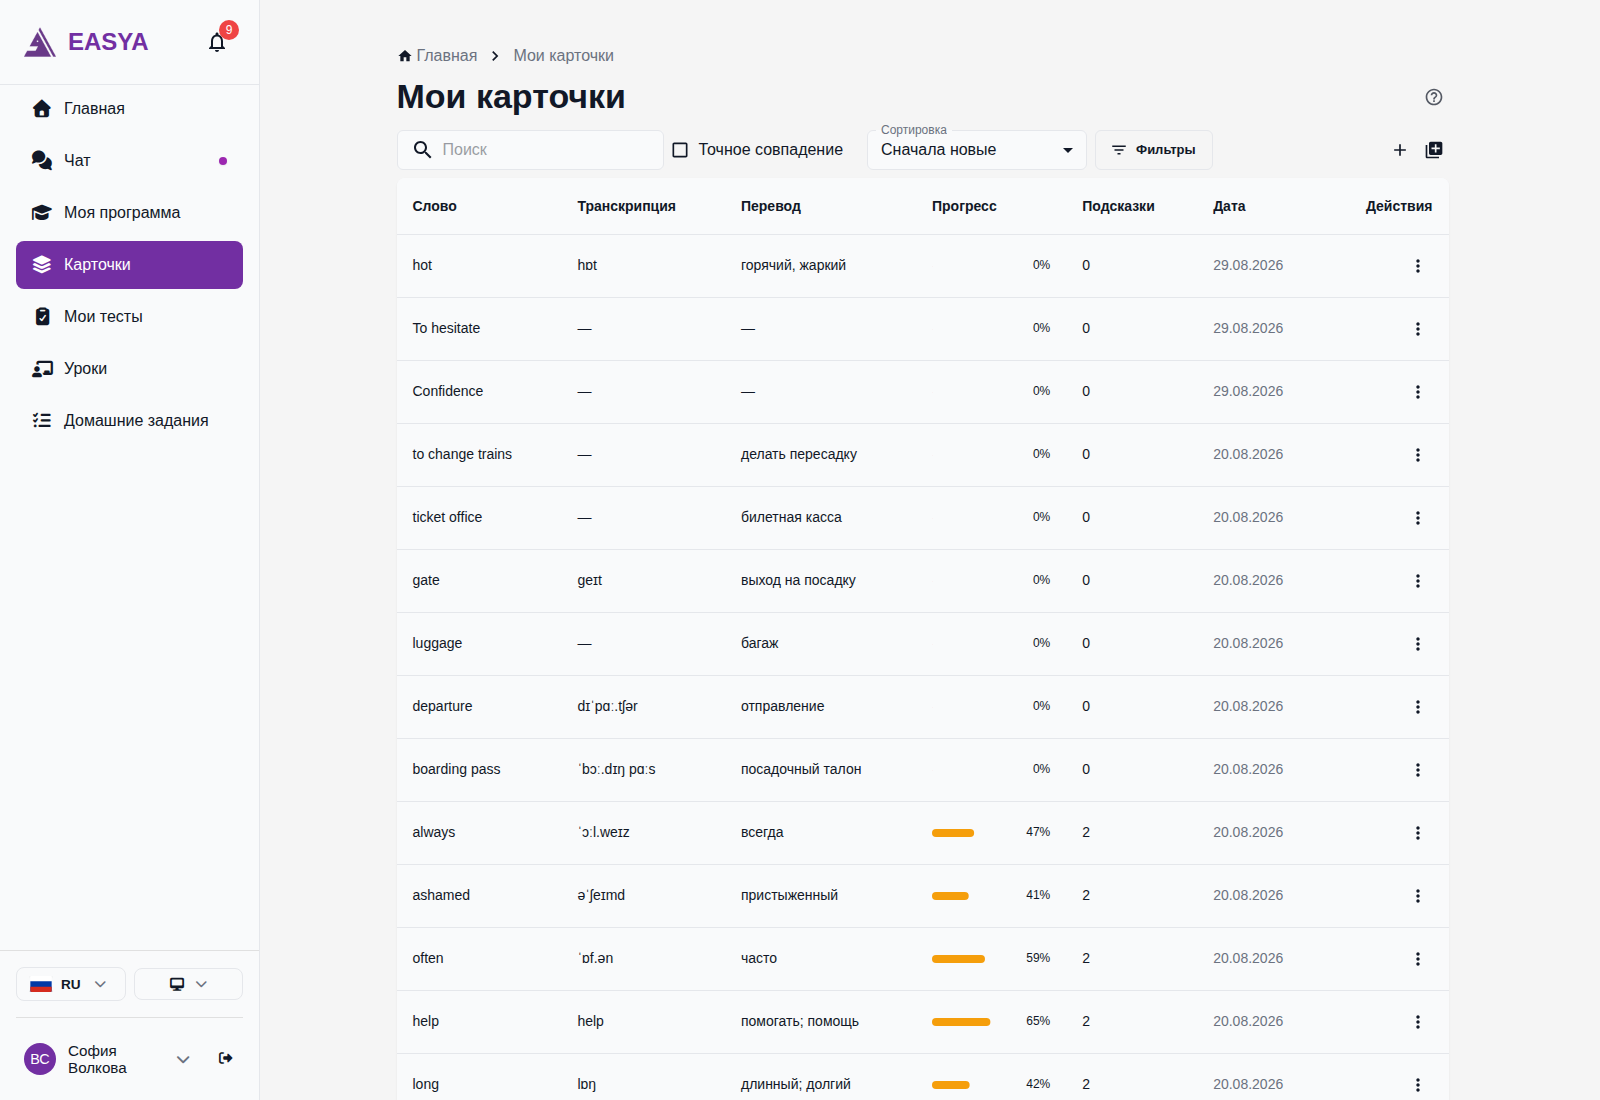Click the Дата column header

pyautogui.click(x=1229, y=206)
